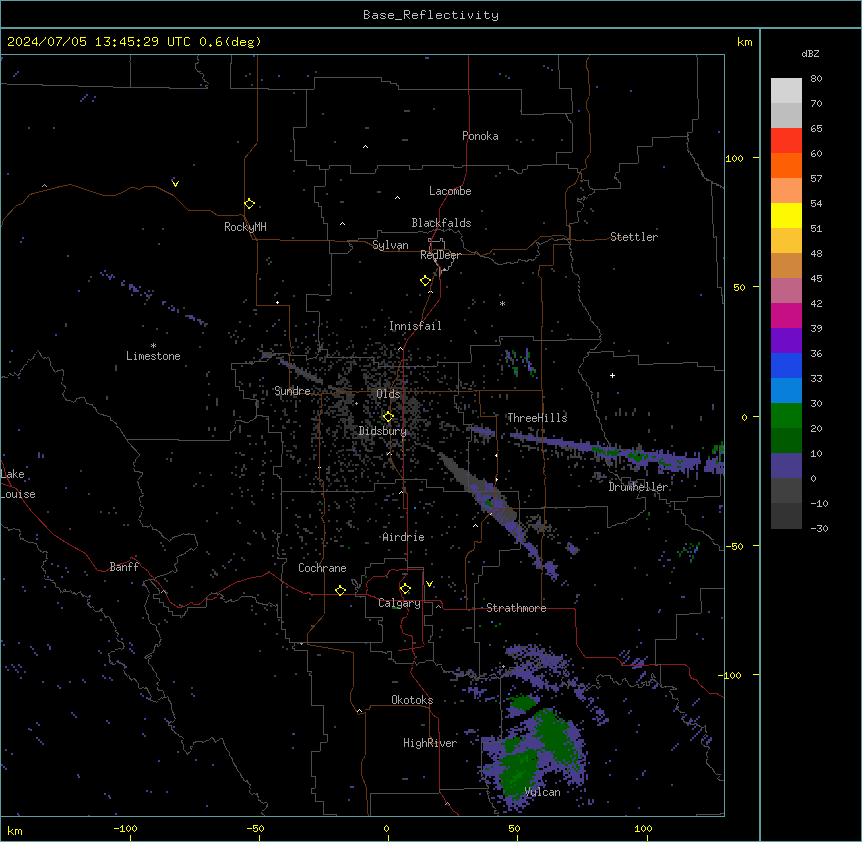Select the Sylvan label

[x=390, y=245]
